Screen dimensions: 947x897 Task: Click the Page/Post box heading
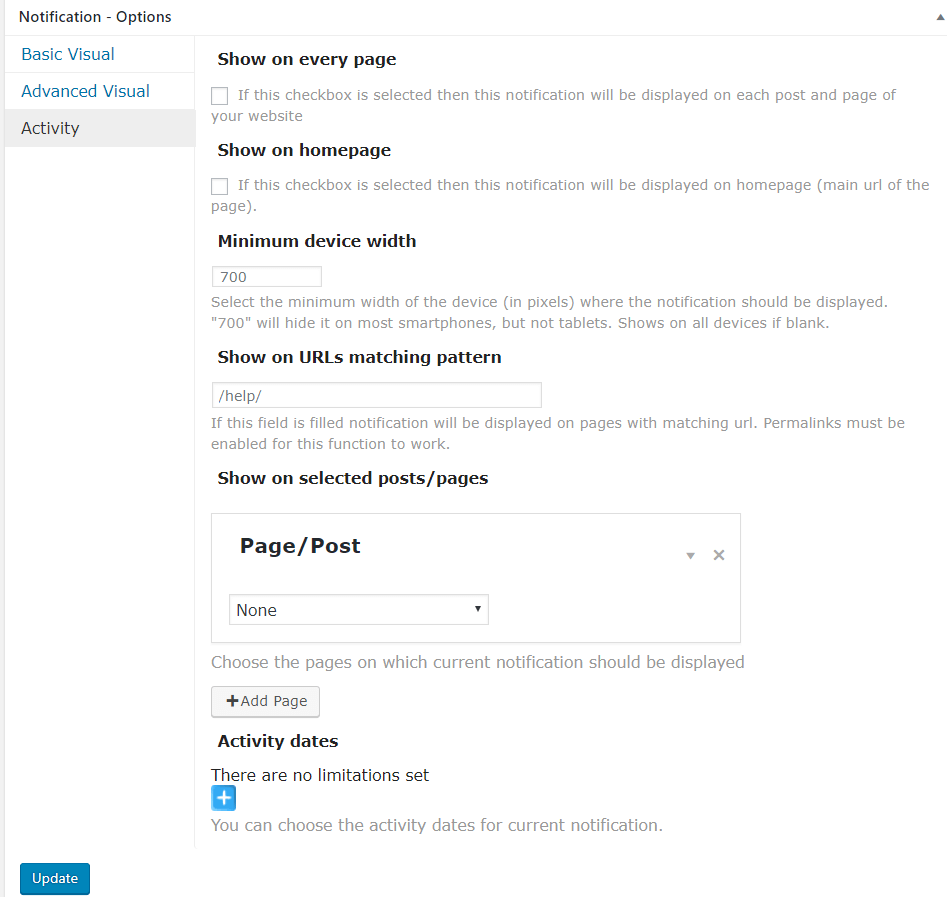(x=300, y=546)
